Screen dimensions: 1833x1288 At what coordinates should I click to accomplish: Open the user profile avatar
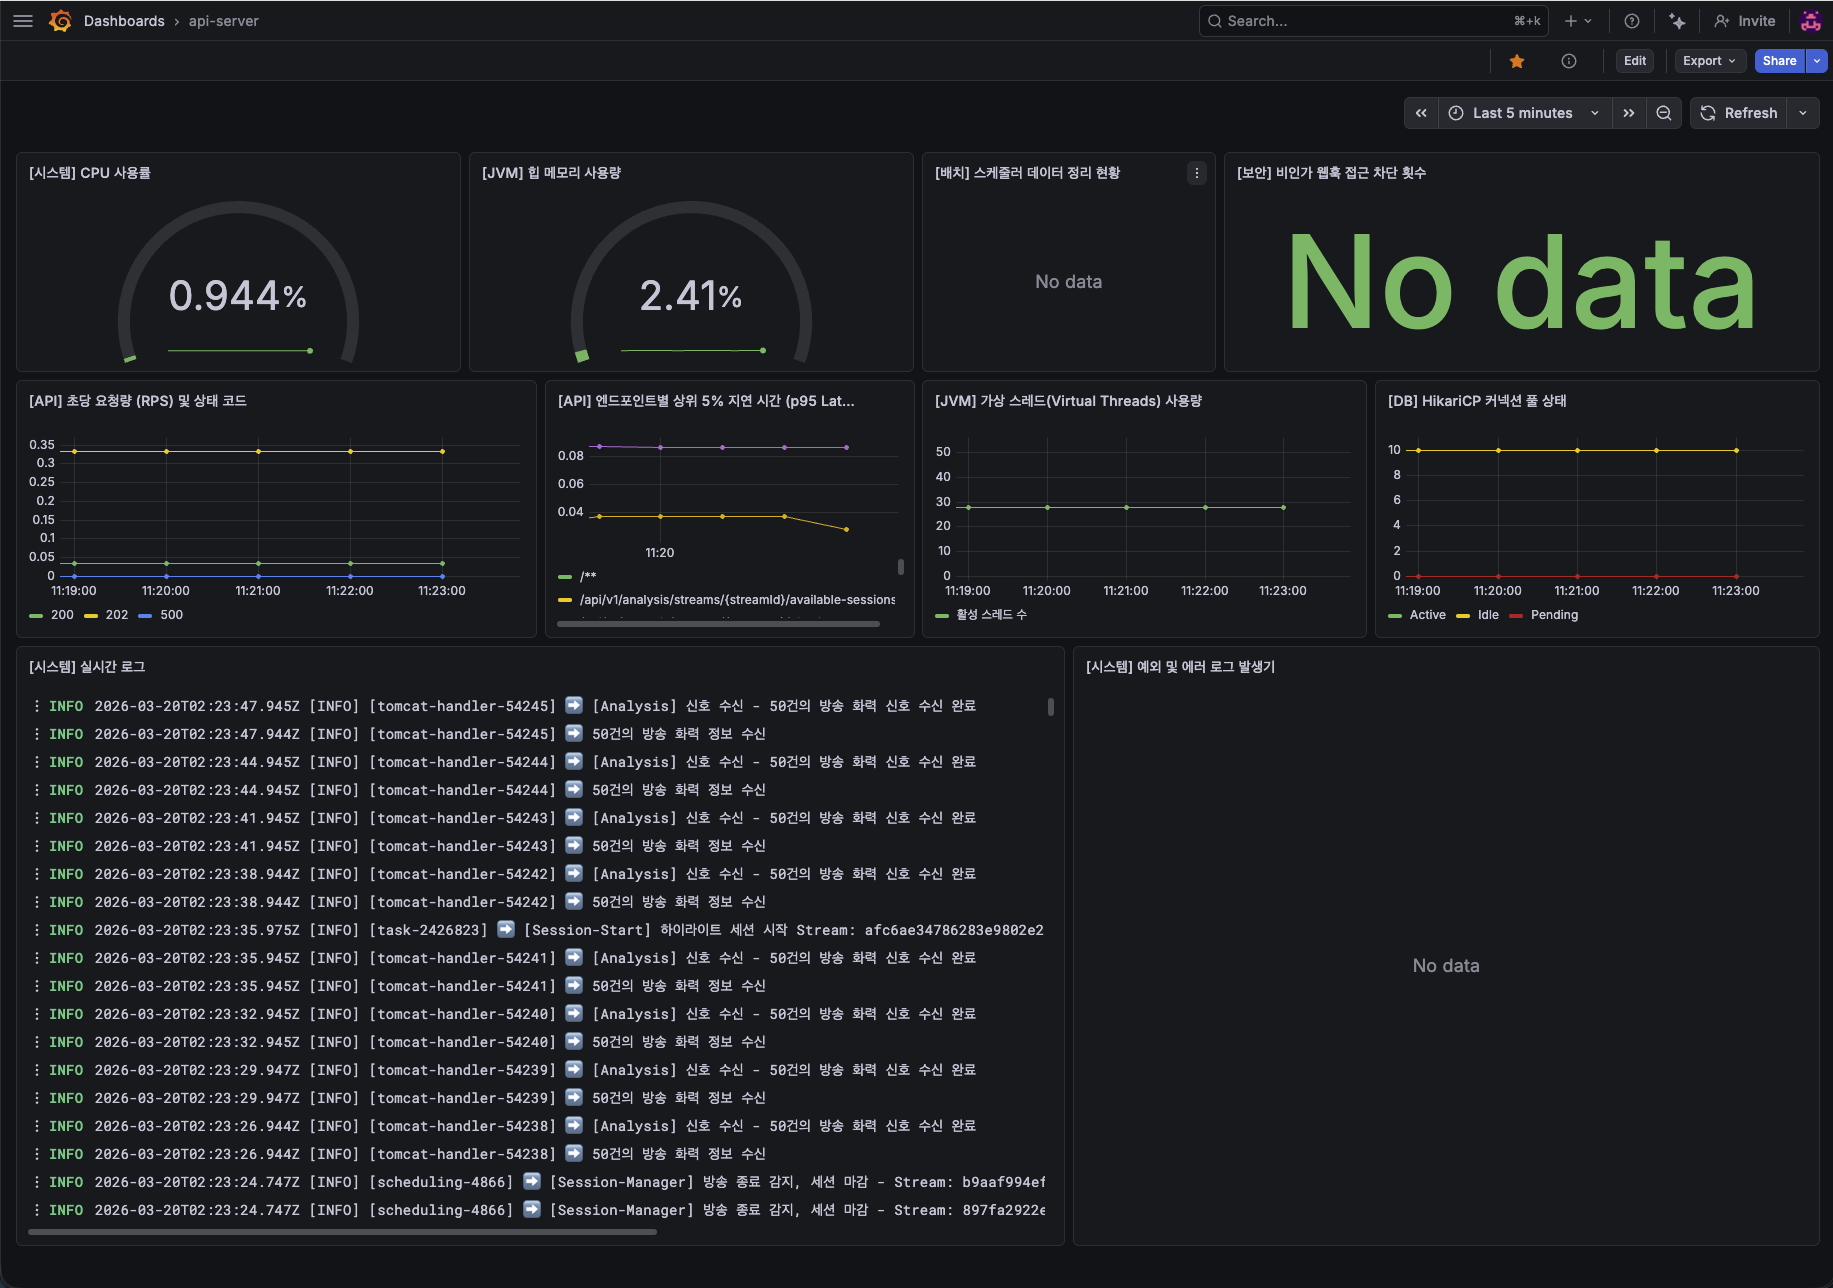coord(1811,21)
